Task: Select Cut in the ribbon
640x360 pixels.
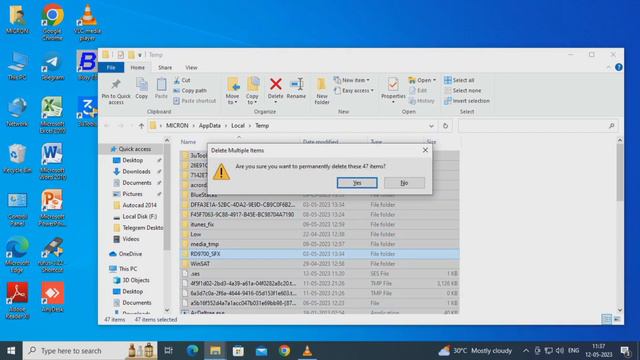Action: pos(182,80)
